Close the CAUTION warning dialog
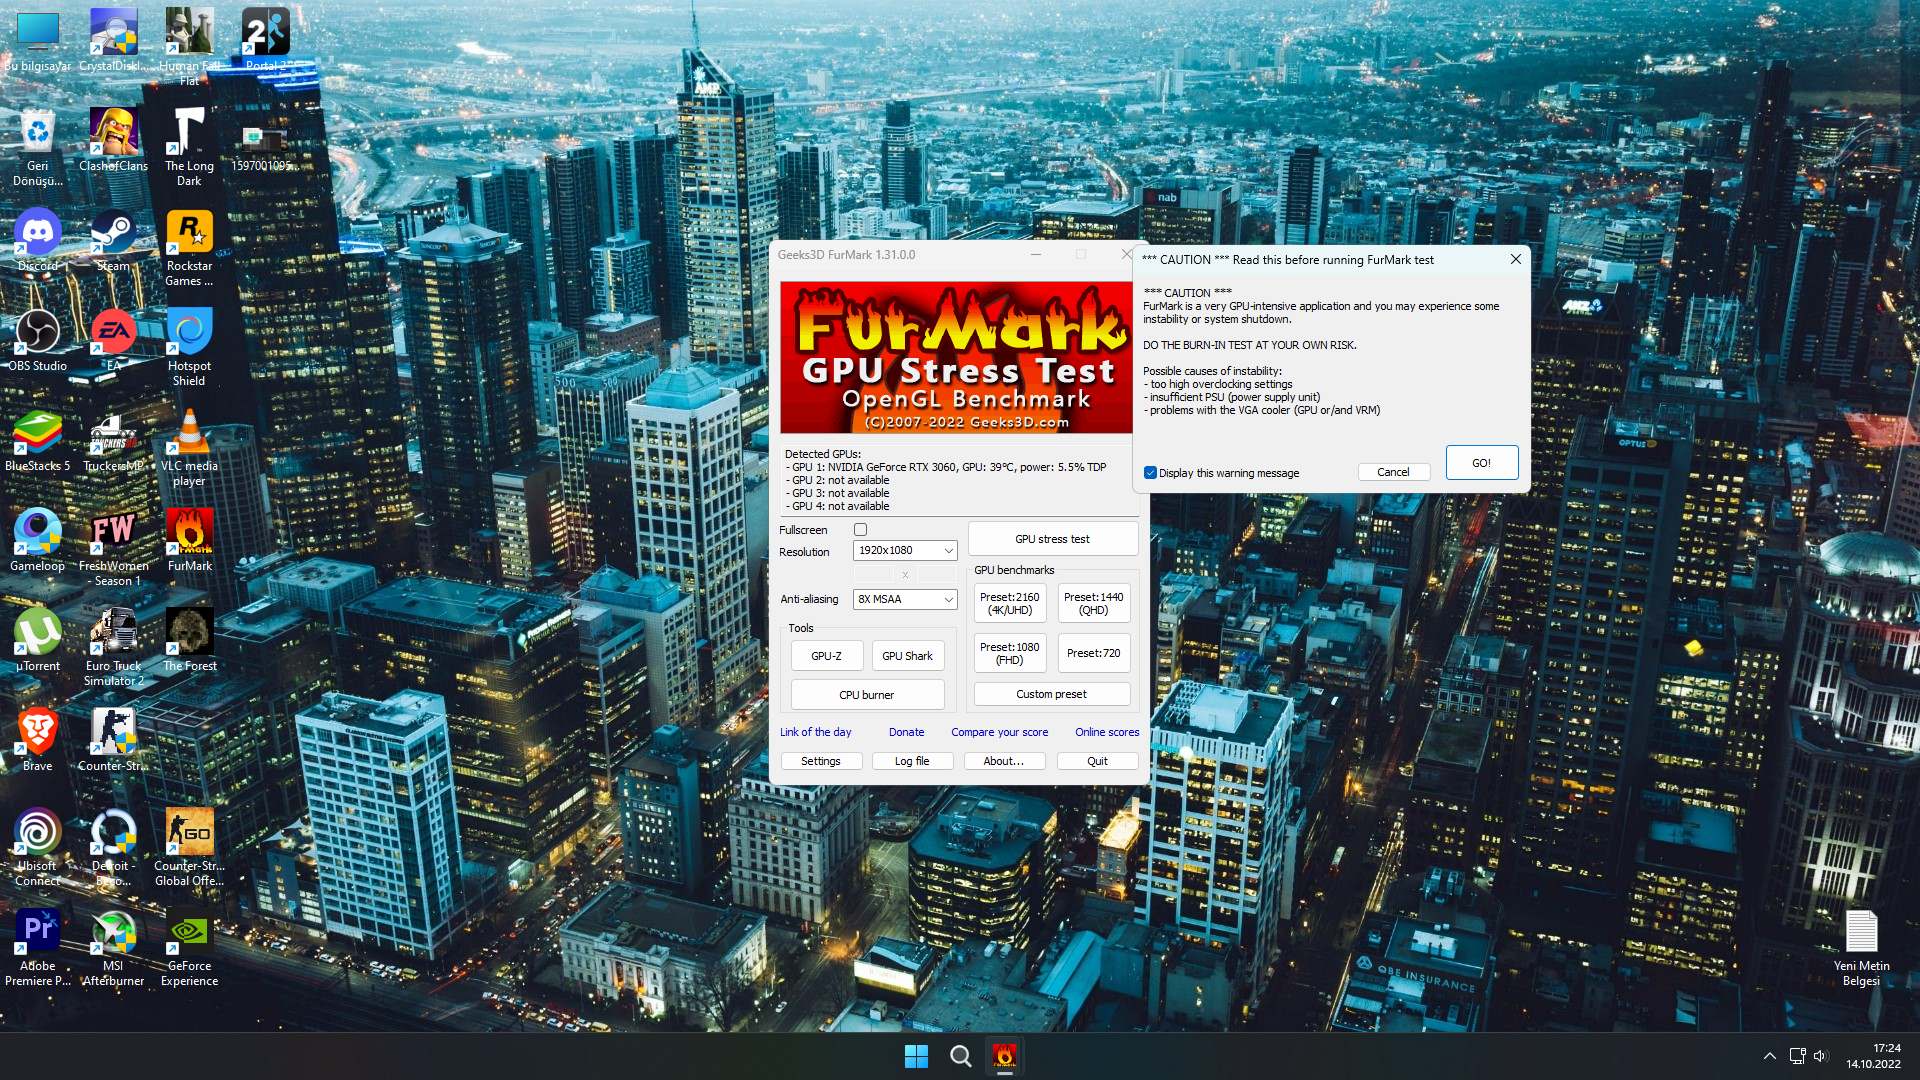Image resolution: width=1920 pixels, height=1080 pixels. [1515, 259]
